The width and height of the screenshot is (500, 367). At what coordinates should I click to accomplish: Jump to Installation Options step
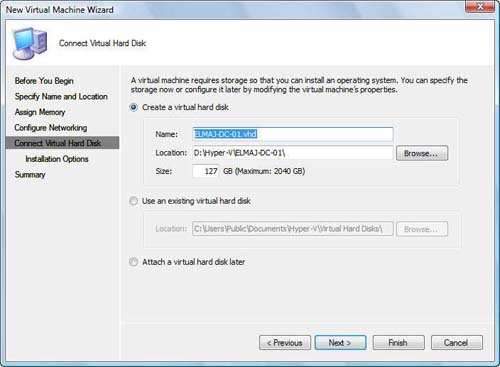[57, 159]
